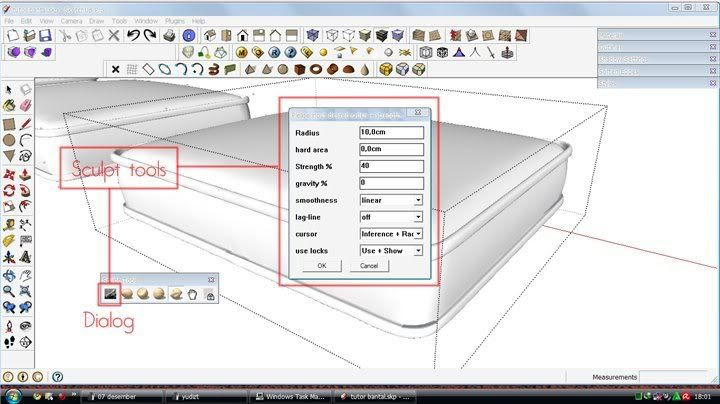This screenshot has width=720, height=404.
Task: Choose the Arc drawing tool
Action: click(x=25, y=140)
